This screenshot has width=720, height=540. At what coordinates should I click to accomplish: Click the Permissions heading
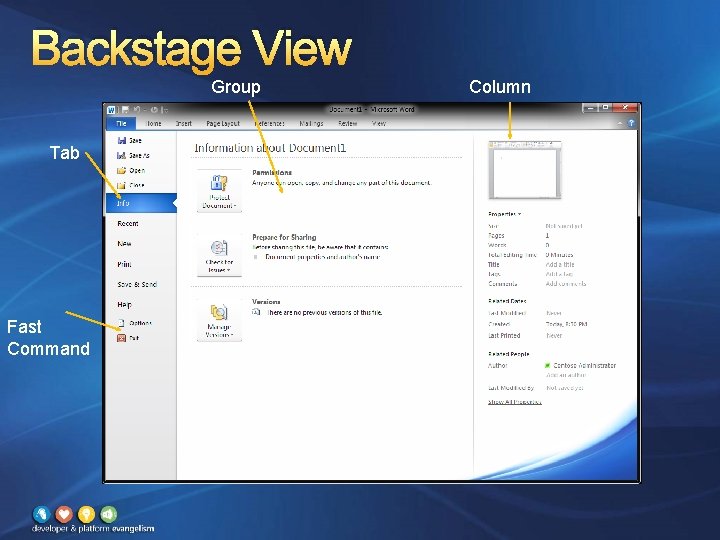tap(272, 173)
